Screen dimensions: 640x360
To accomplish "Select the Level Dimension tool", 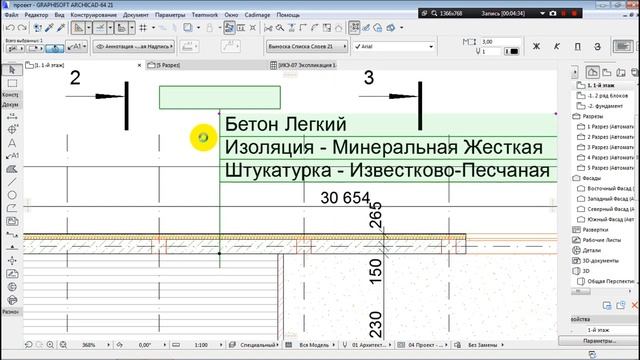I will click(12, 130).
